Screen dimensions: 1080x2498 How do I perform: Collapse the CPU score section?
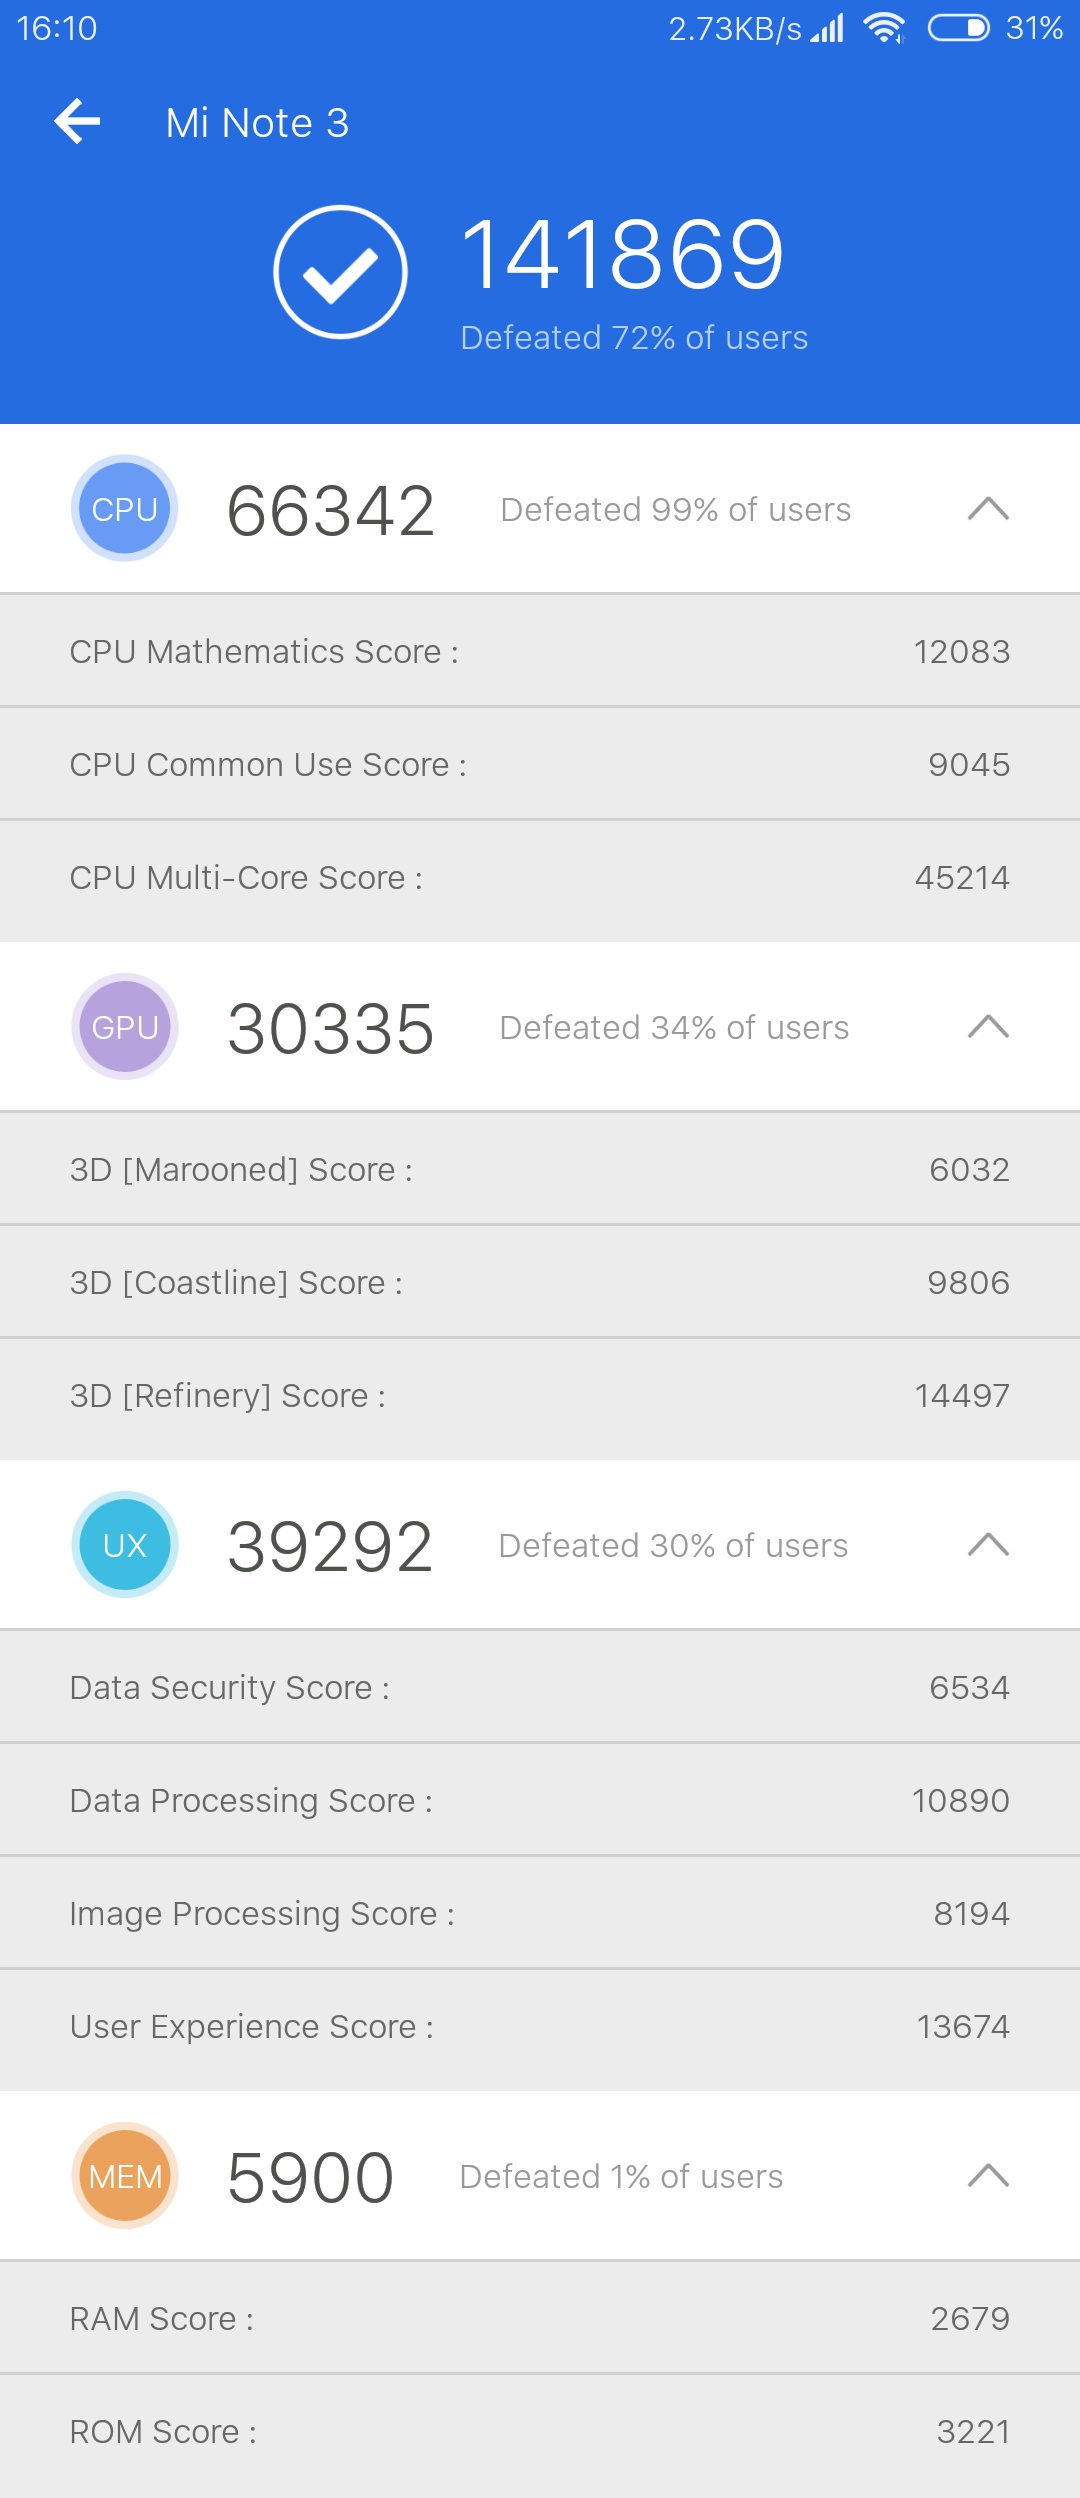pyautogui.click(x=989, y=509)
